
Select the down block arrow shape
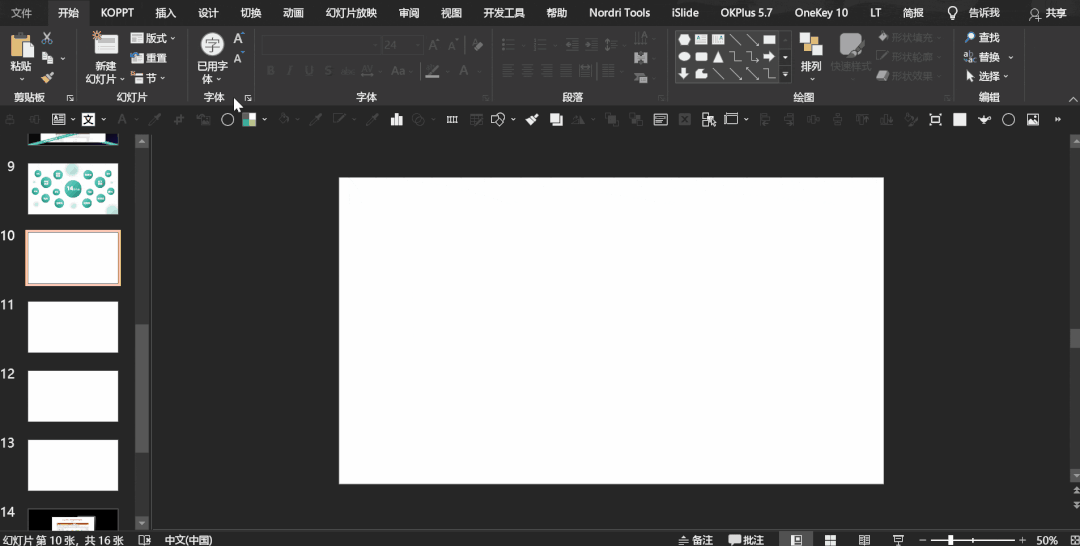684,74
